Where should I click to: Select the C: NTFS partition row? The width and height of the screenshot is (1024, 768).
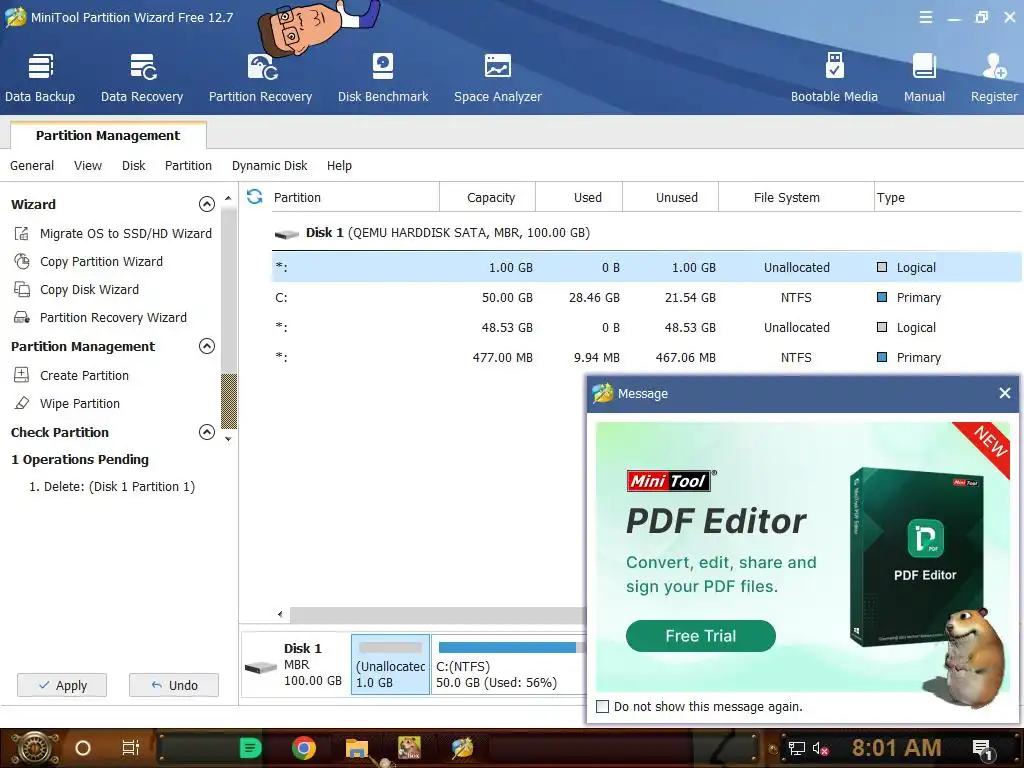647,298
